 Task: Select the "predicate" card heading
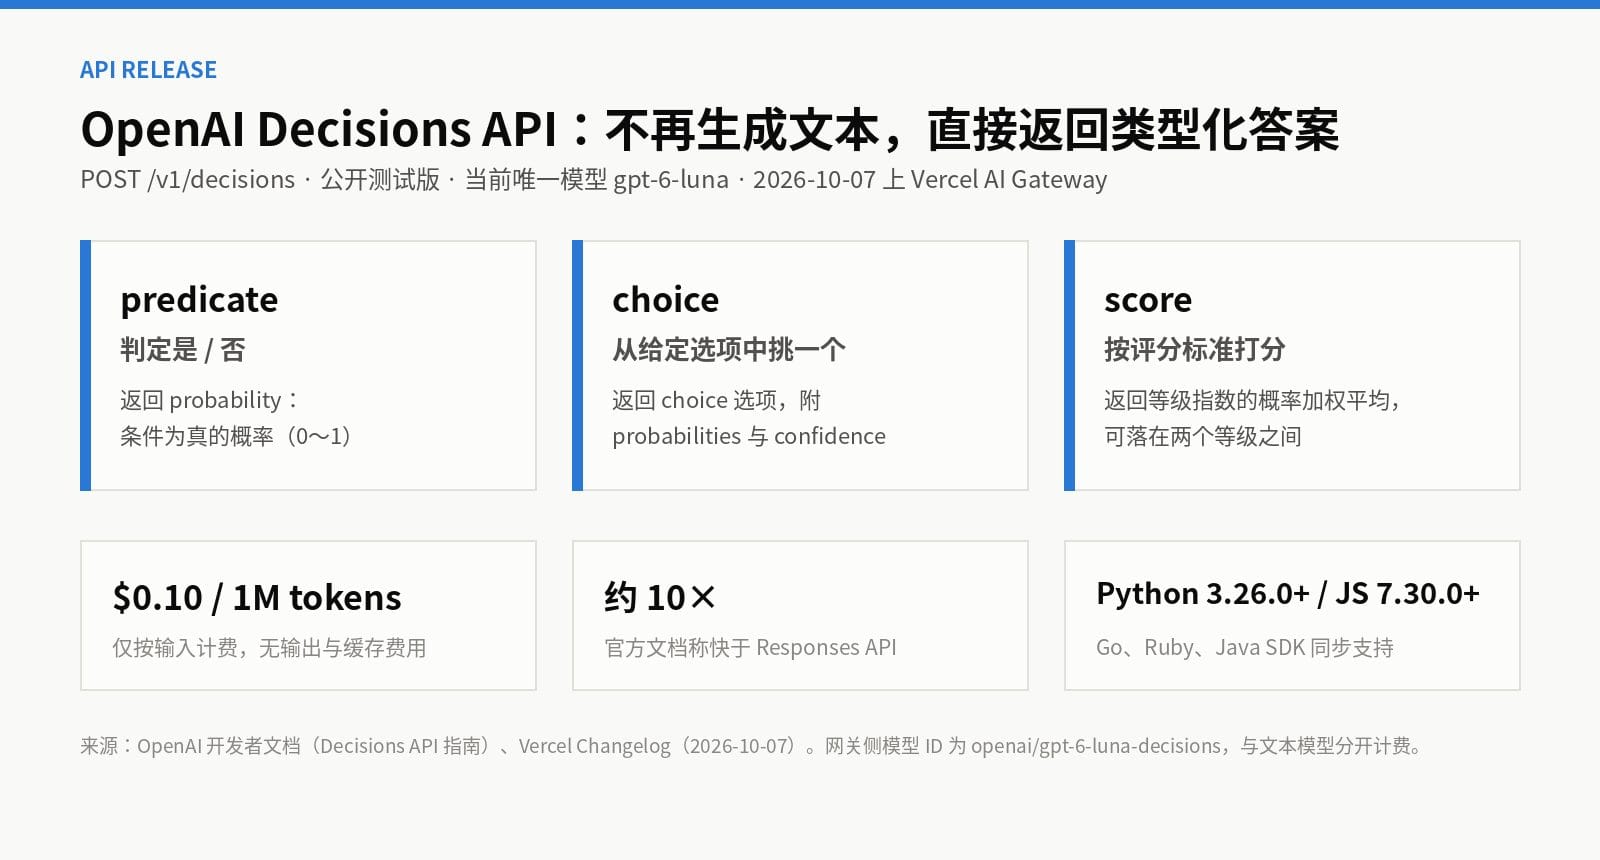point(199,300)
